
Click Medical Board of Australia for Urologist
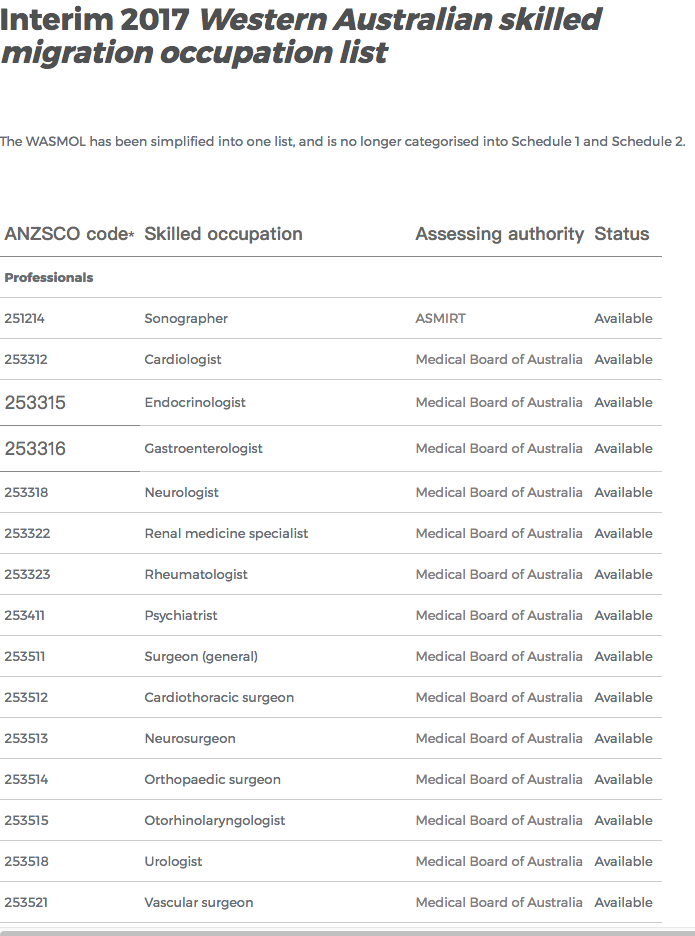498,862
